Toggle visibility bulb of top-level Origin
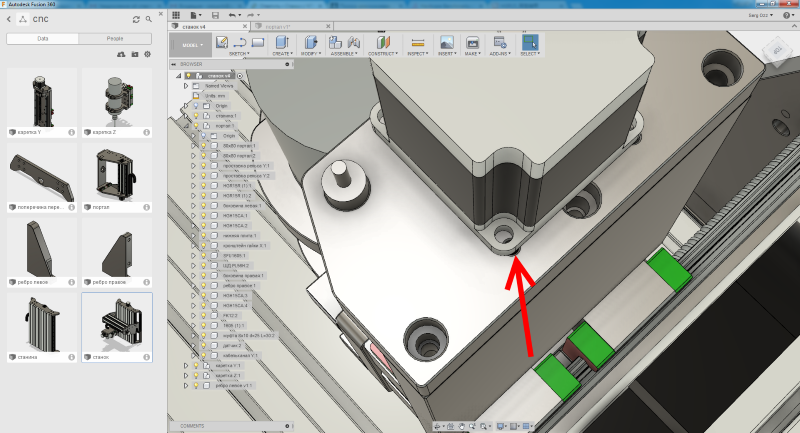The image size is (800, 433). [196, 106]
